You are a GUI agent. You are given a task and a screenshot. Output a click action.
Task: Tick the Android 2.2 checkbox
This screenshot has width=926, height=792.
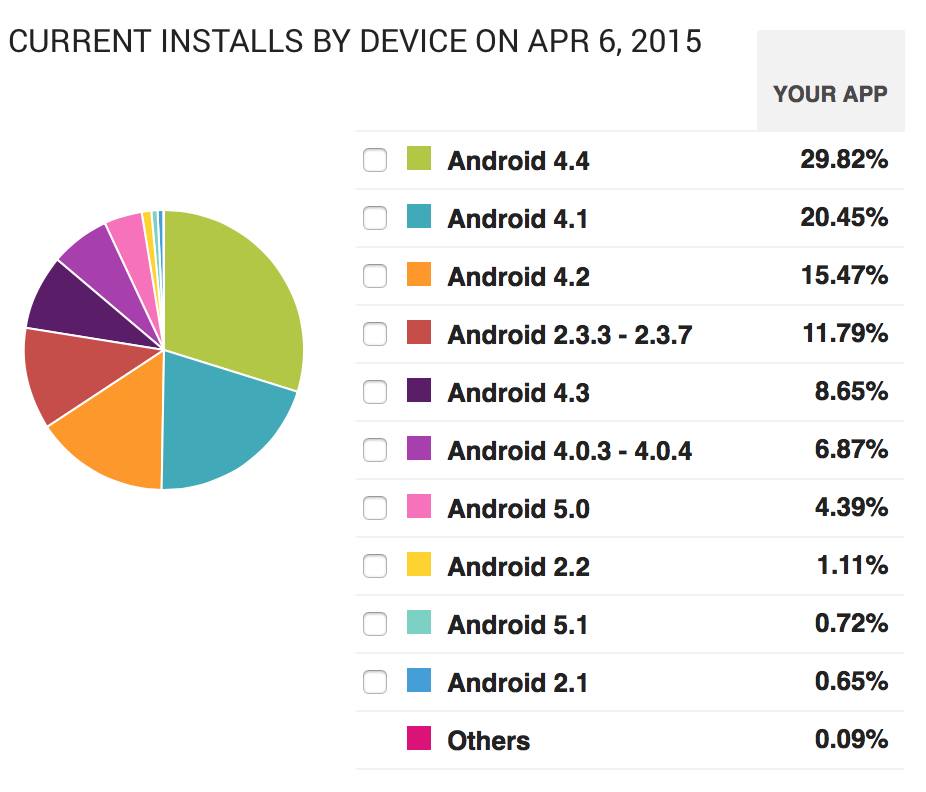(x=375, y=566)
